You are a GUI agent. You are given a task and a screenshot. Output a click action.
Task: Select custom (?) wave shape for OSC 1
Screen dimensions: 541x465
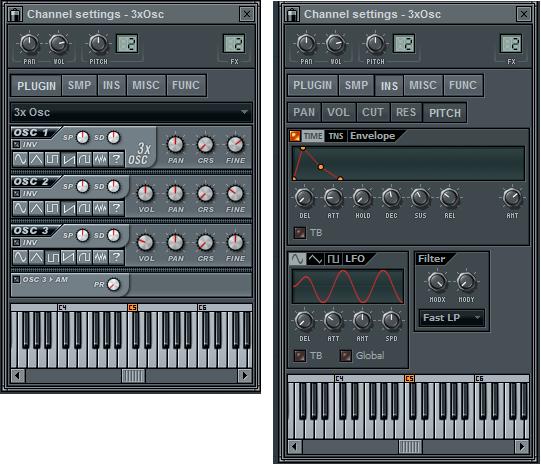(116, 159)
